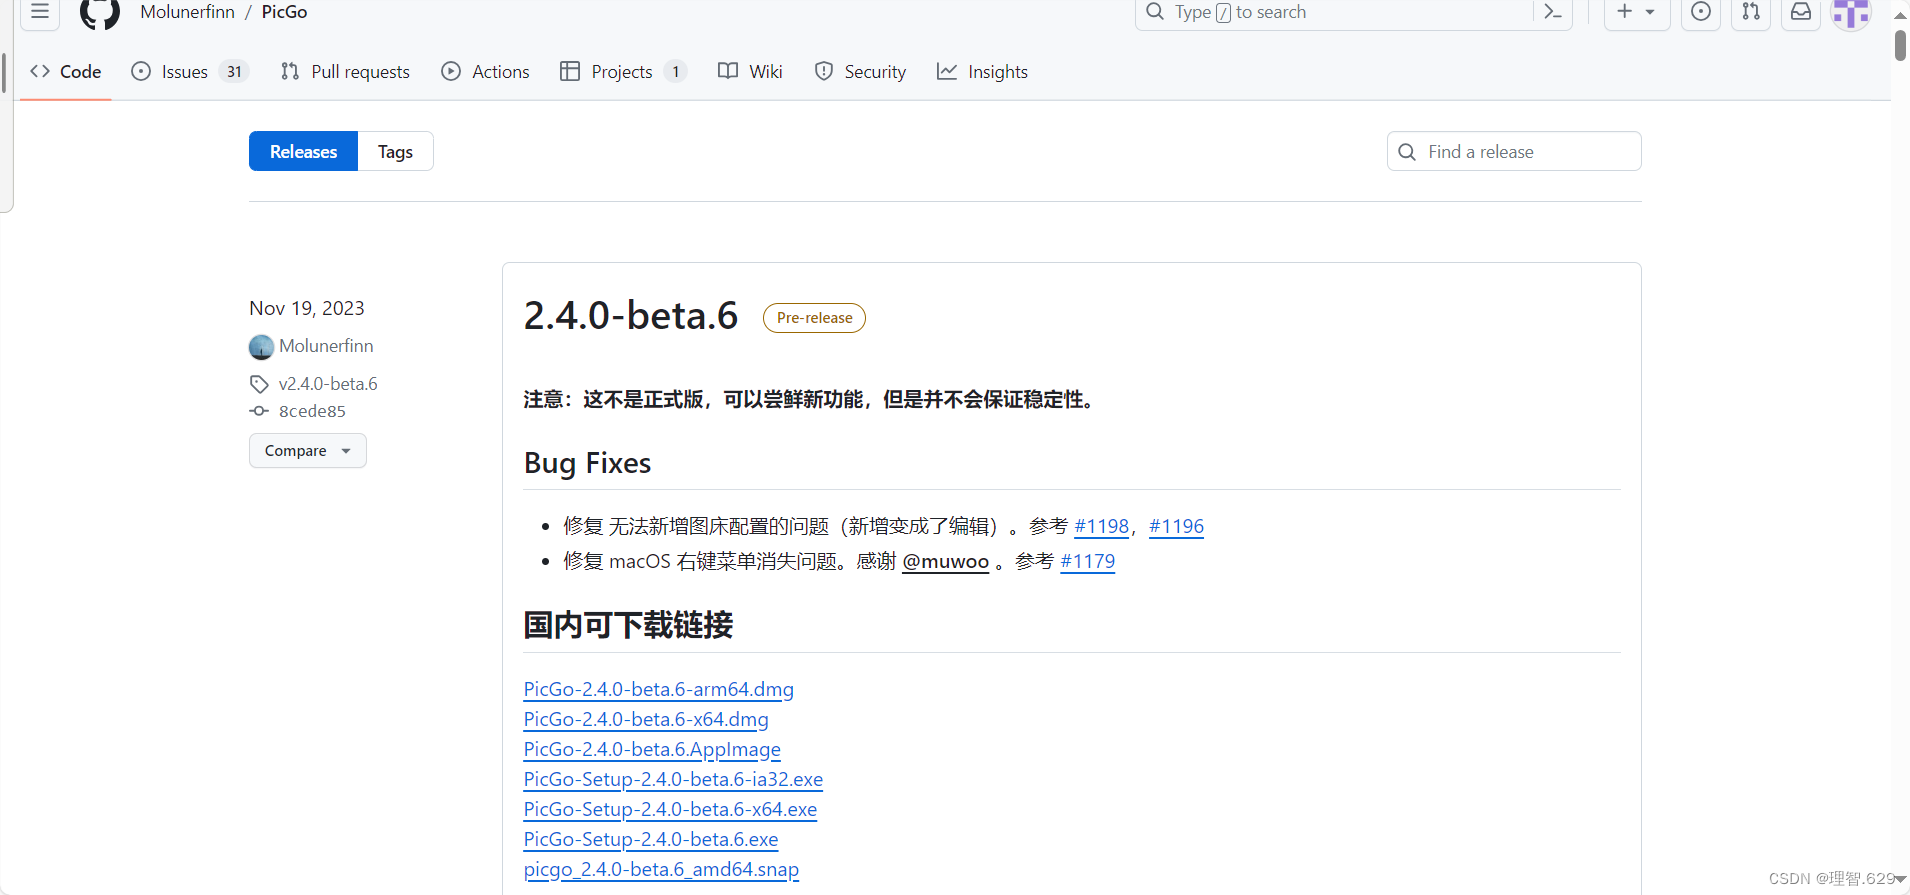Click the Bug Fixes heading

point(587,463)
